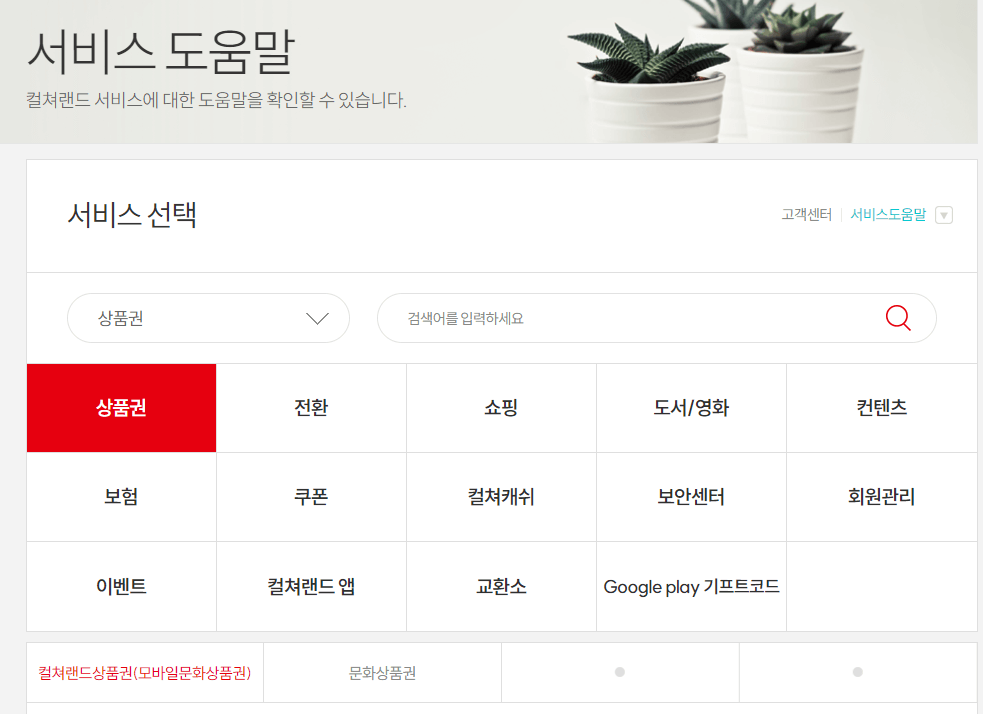This screenshot has height=714, width=983.
Task: Open the category selection chevron arrow
Action: [318, 317]
